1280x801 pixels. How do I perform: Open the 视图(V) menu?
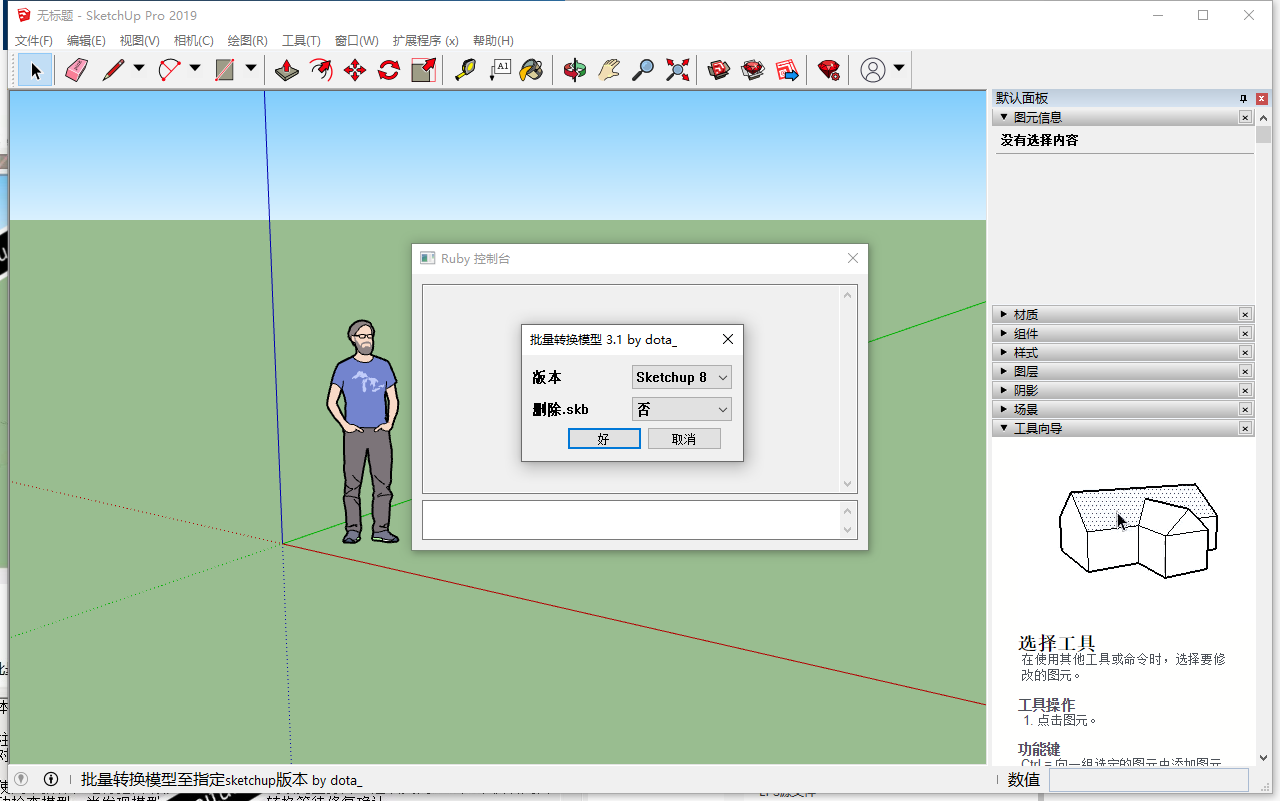139,41
